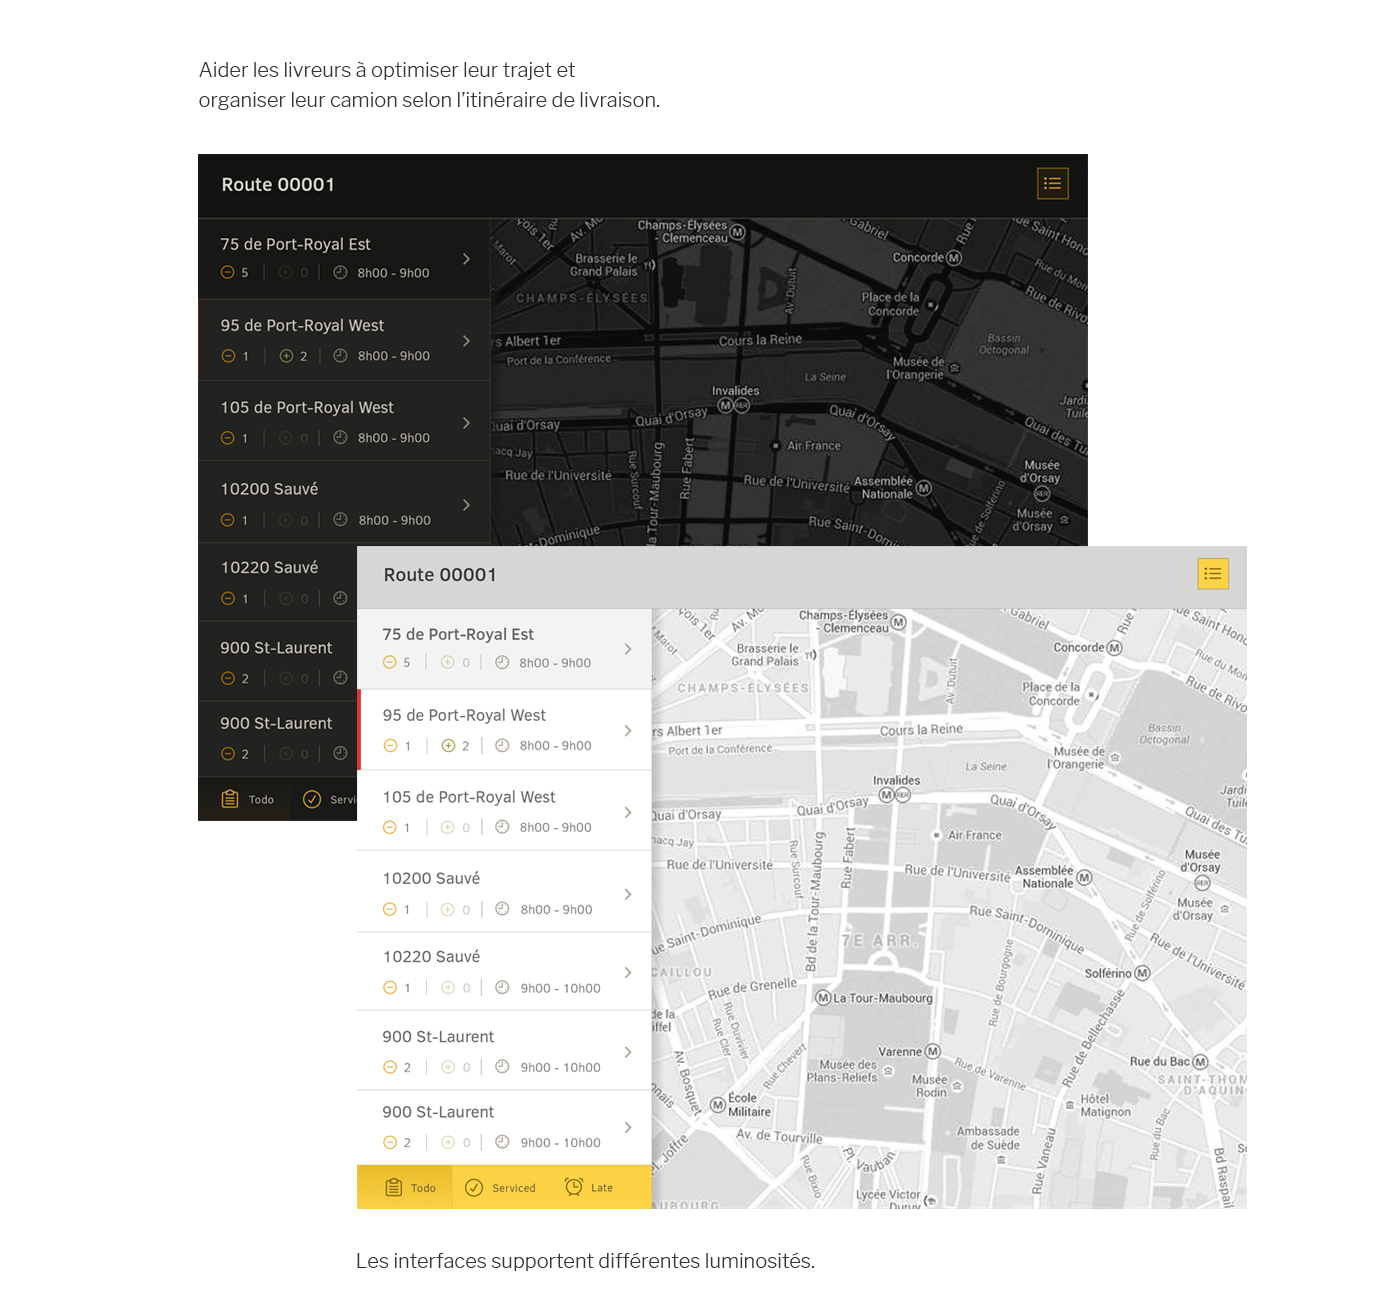Click the minus icon of 10200 Sauvé in light window
Image resolution: width=1400 pixels, height=1307 pixels.
[x=390, y=909]
